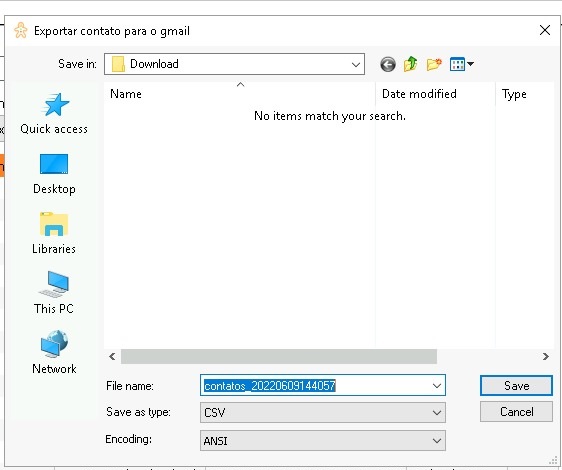Open the View Menu dropdown
Image resolution: width=562 pixels, height=470 pixels.
click(462, 64)
